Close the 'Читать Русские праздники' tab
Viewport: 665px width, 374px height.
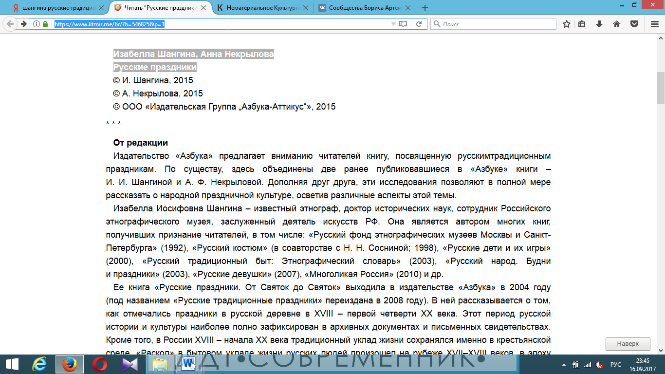[204, 8]
